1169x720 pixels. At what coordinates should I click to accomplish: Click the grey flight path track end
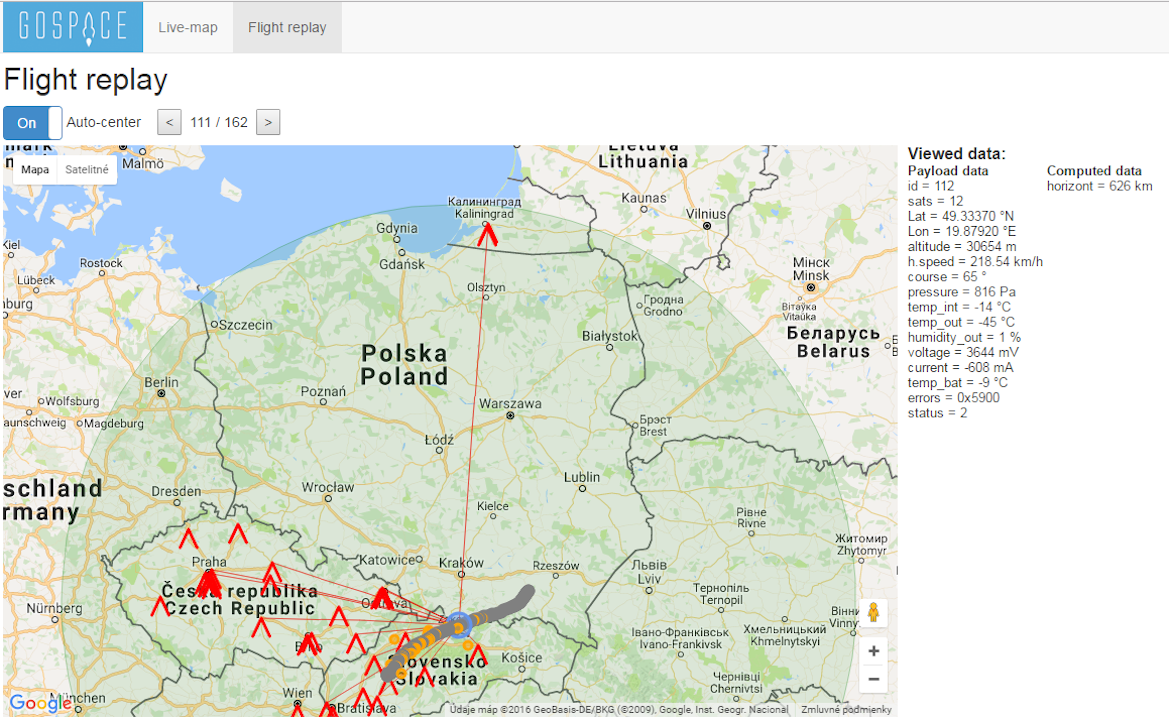(526, 592)
